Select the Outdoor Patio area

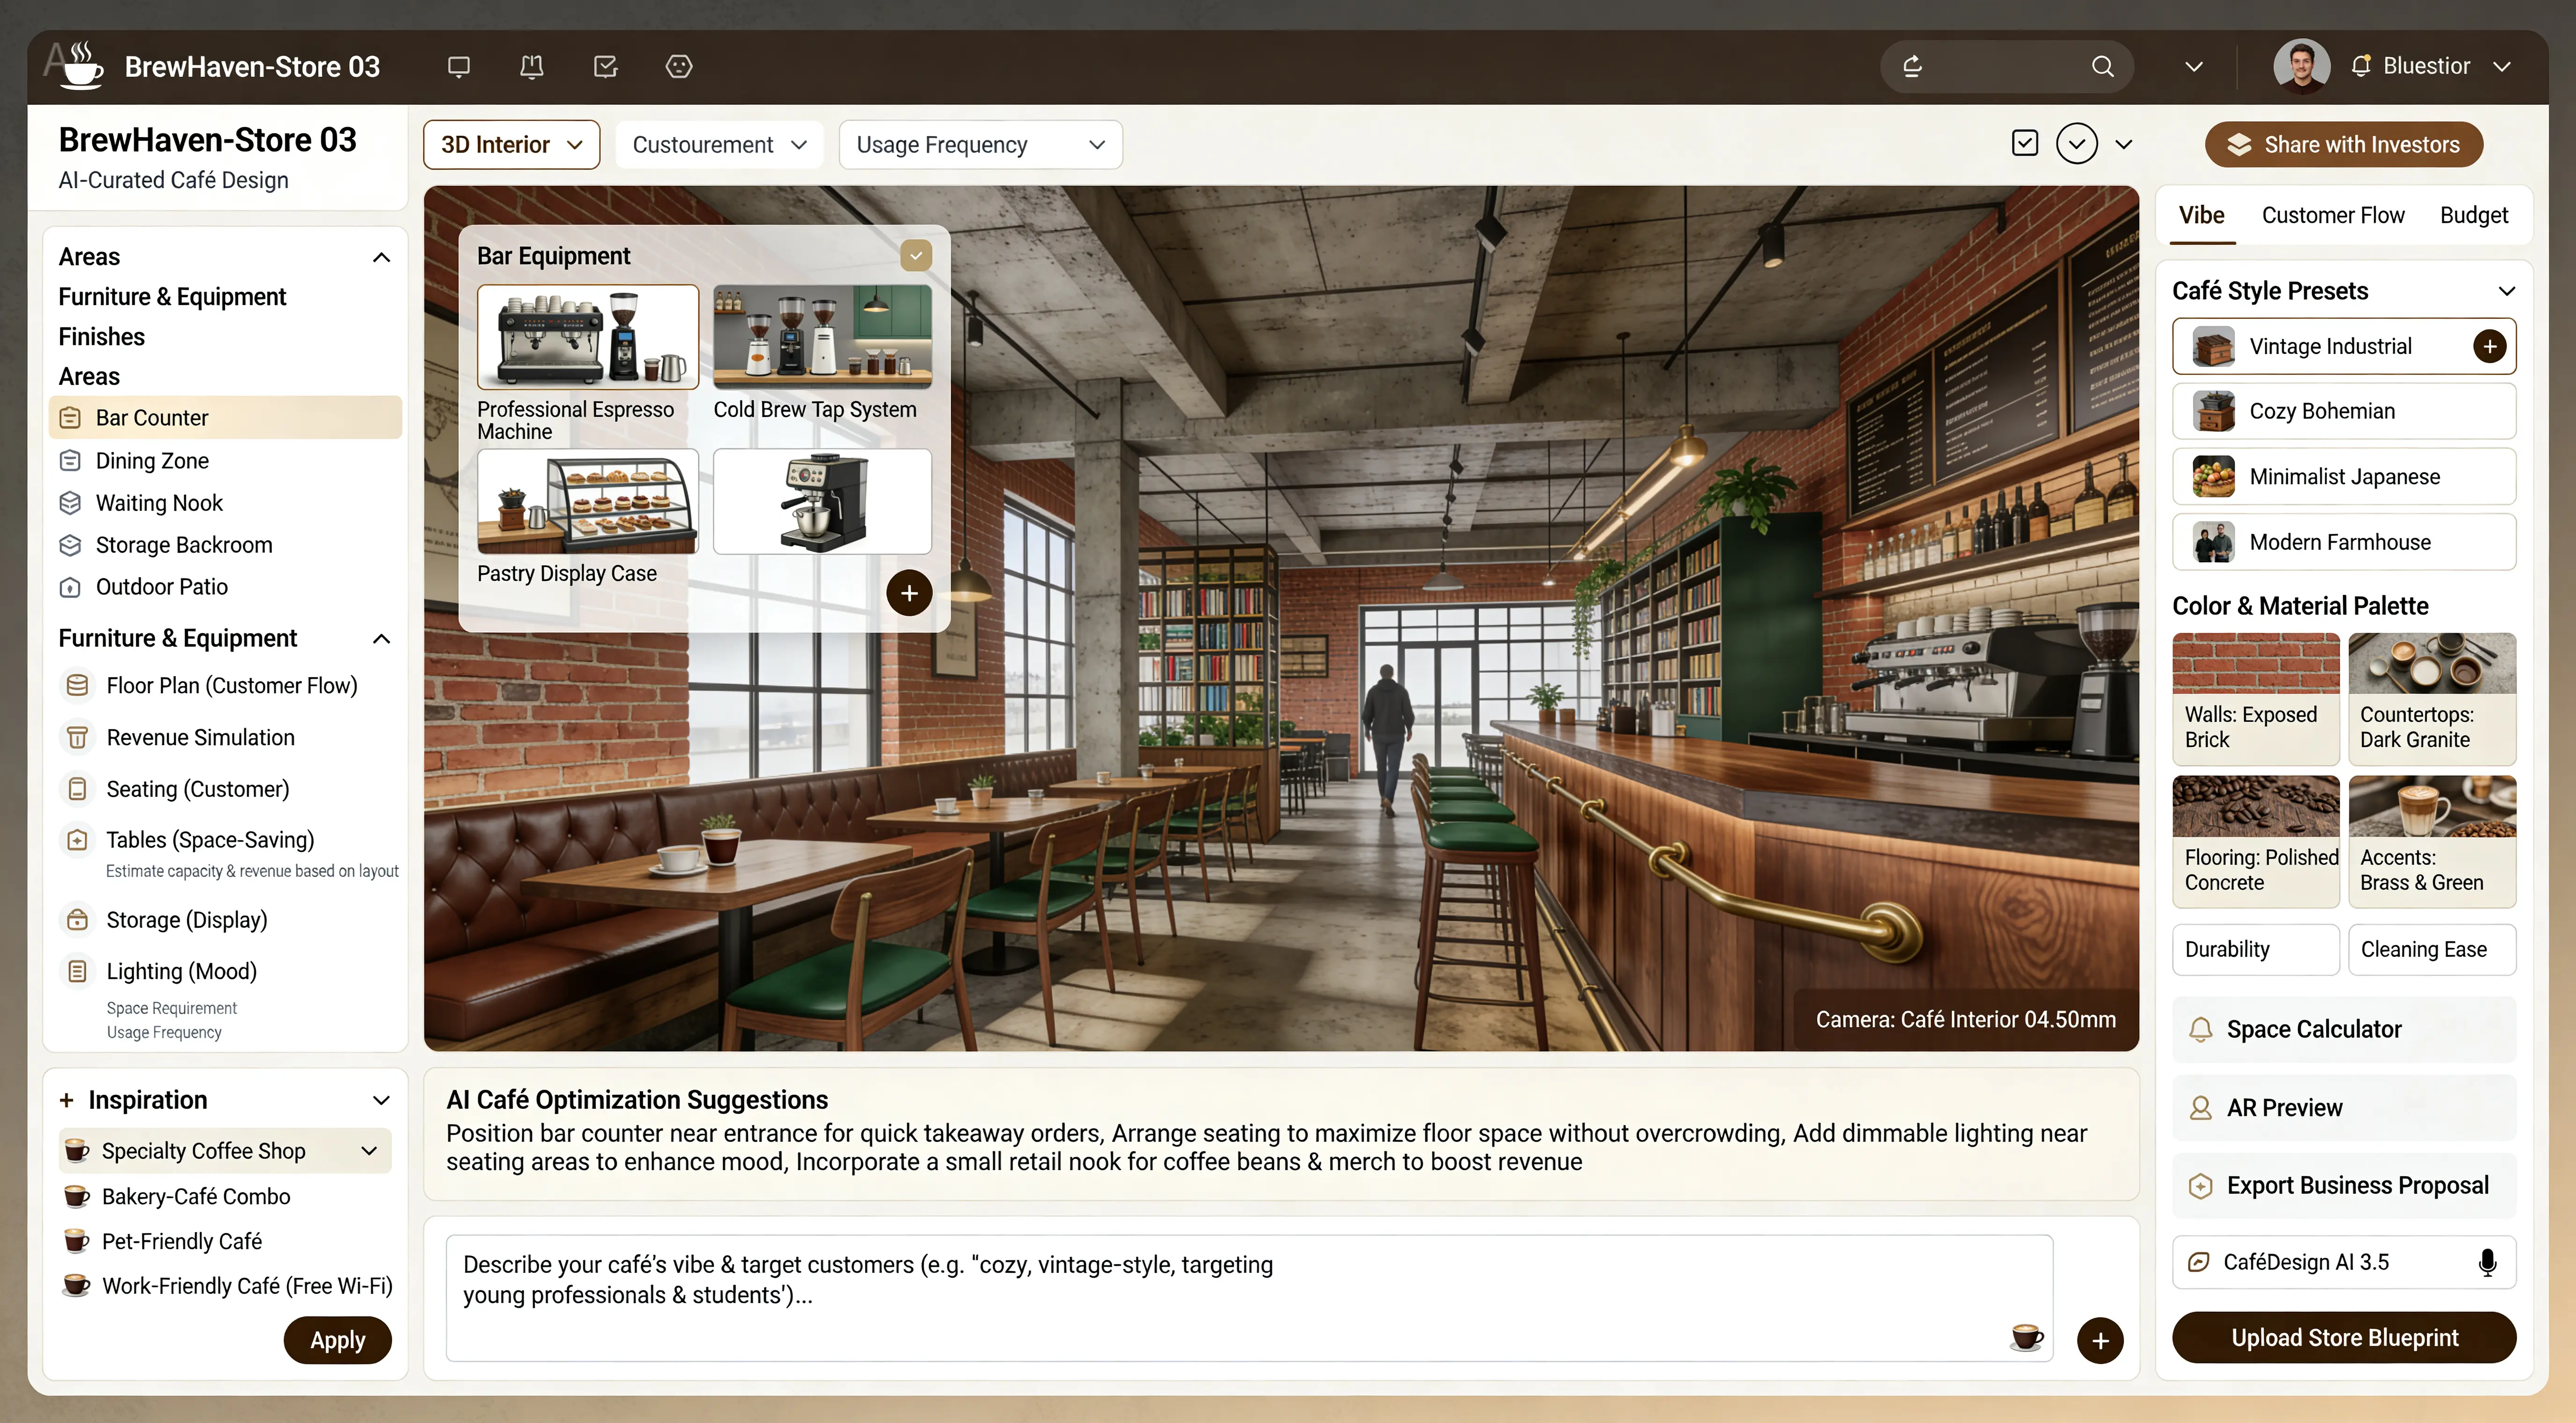click(159, 586)
